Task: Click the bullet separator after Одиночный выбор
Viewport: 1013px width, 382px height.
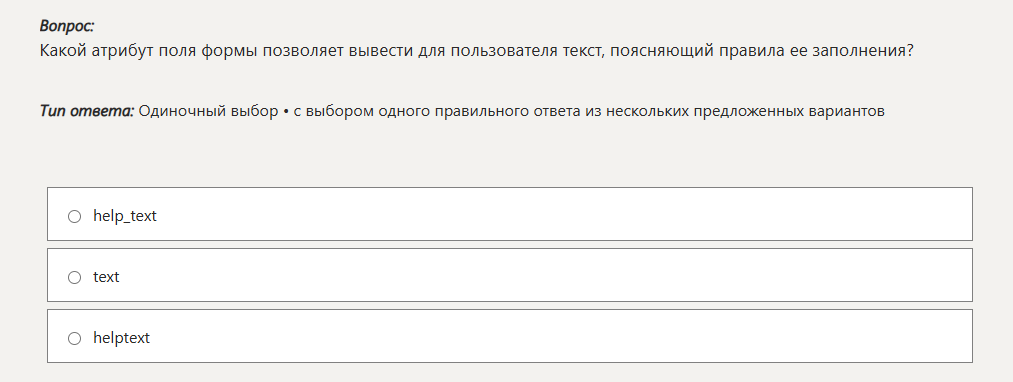Action: pos(286,111)
